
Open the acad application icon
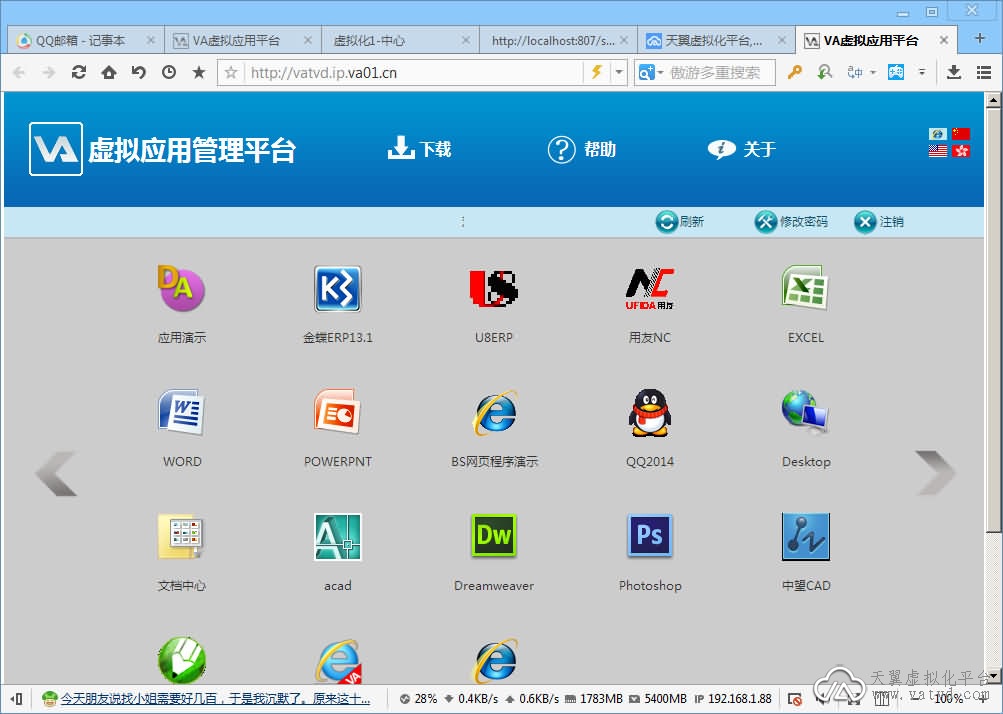337,537
